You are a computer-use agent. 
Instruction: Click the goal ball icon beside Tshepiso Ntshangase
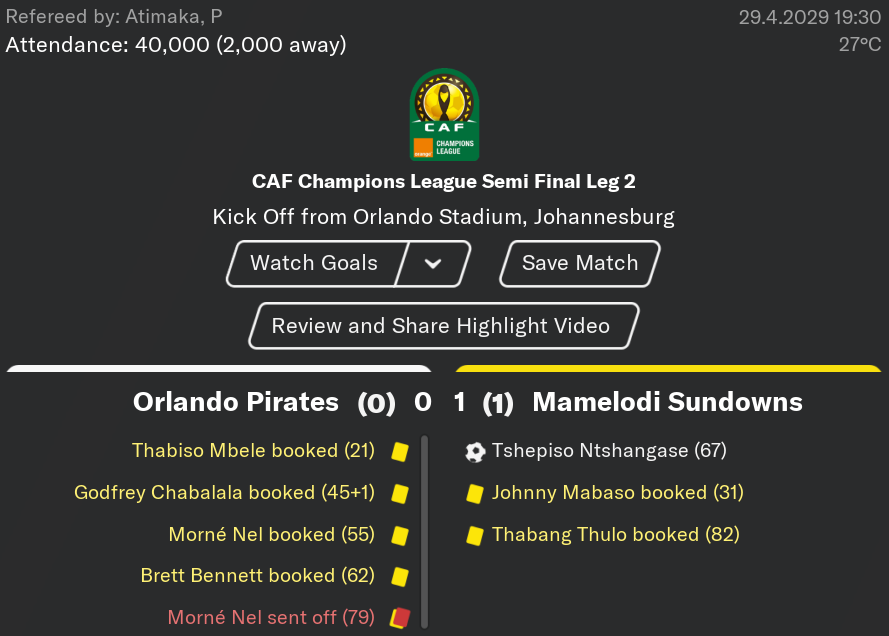point(475,452)
